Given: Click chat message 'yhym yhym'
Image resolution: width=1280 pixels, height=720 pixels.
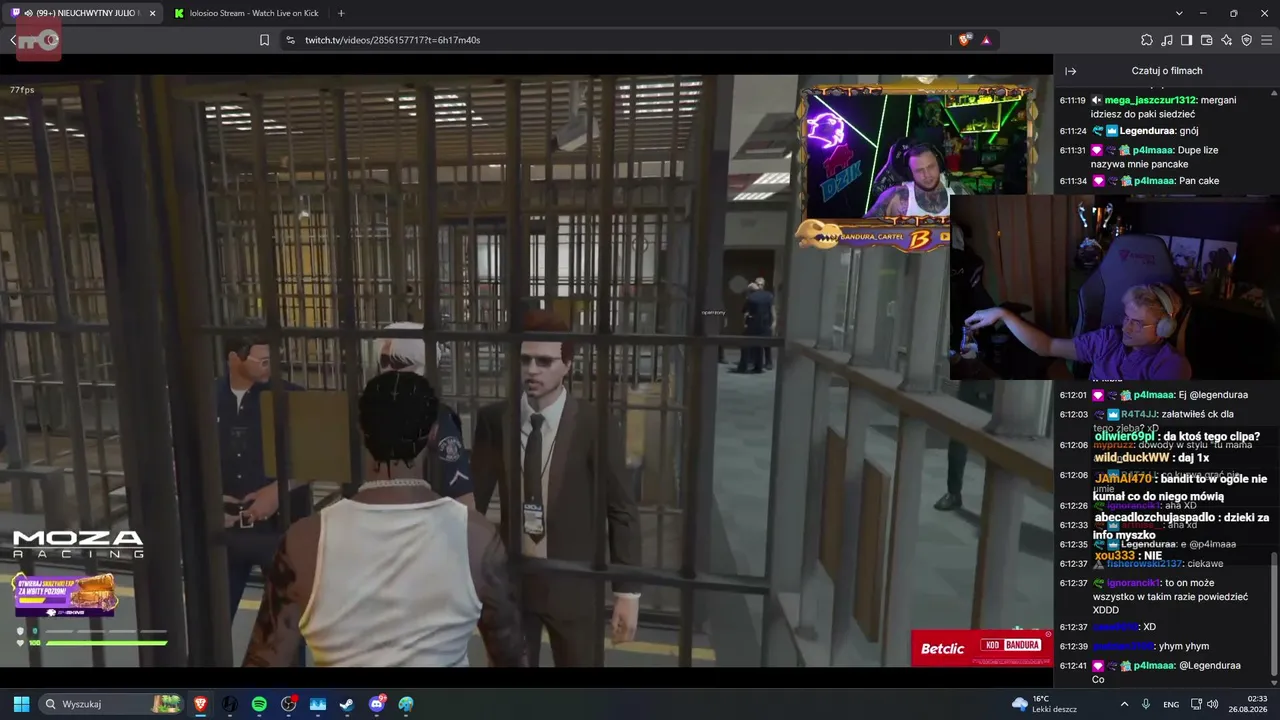Looking at the screenshot, I should pyautogui.click(x=1184, y=646).
